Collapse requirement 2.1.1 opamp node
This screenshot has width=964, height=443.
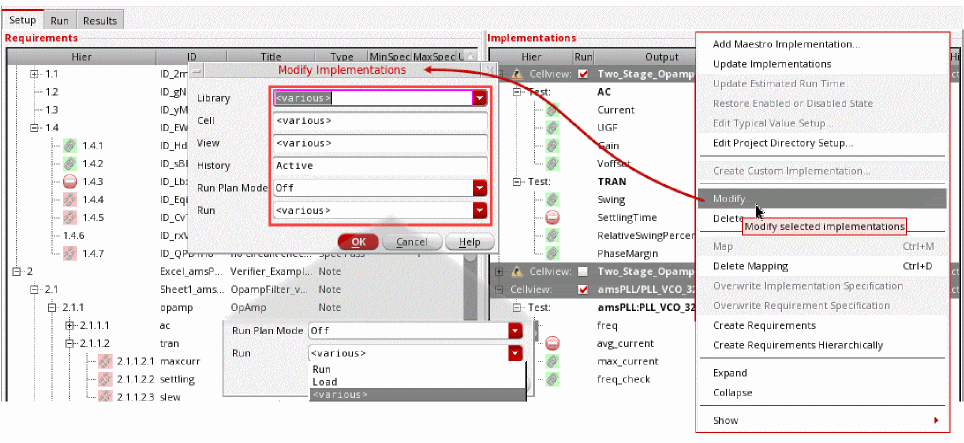(52, 307)
